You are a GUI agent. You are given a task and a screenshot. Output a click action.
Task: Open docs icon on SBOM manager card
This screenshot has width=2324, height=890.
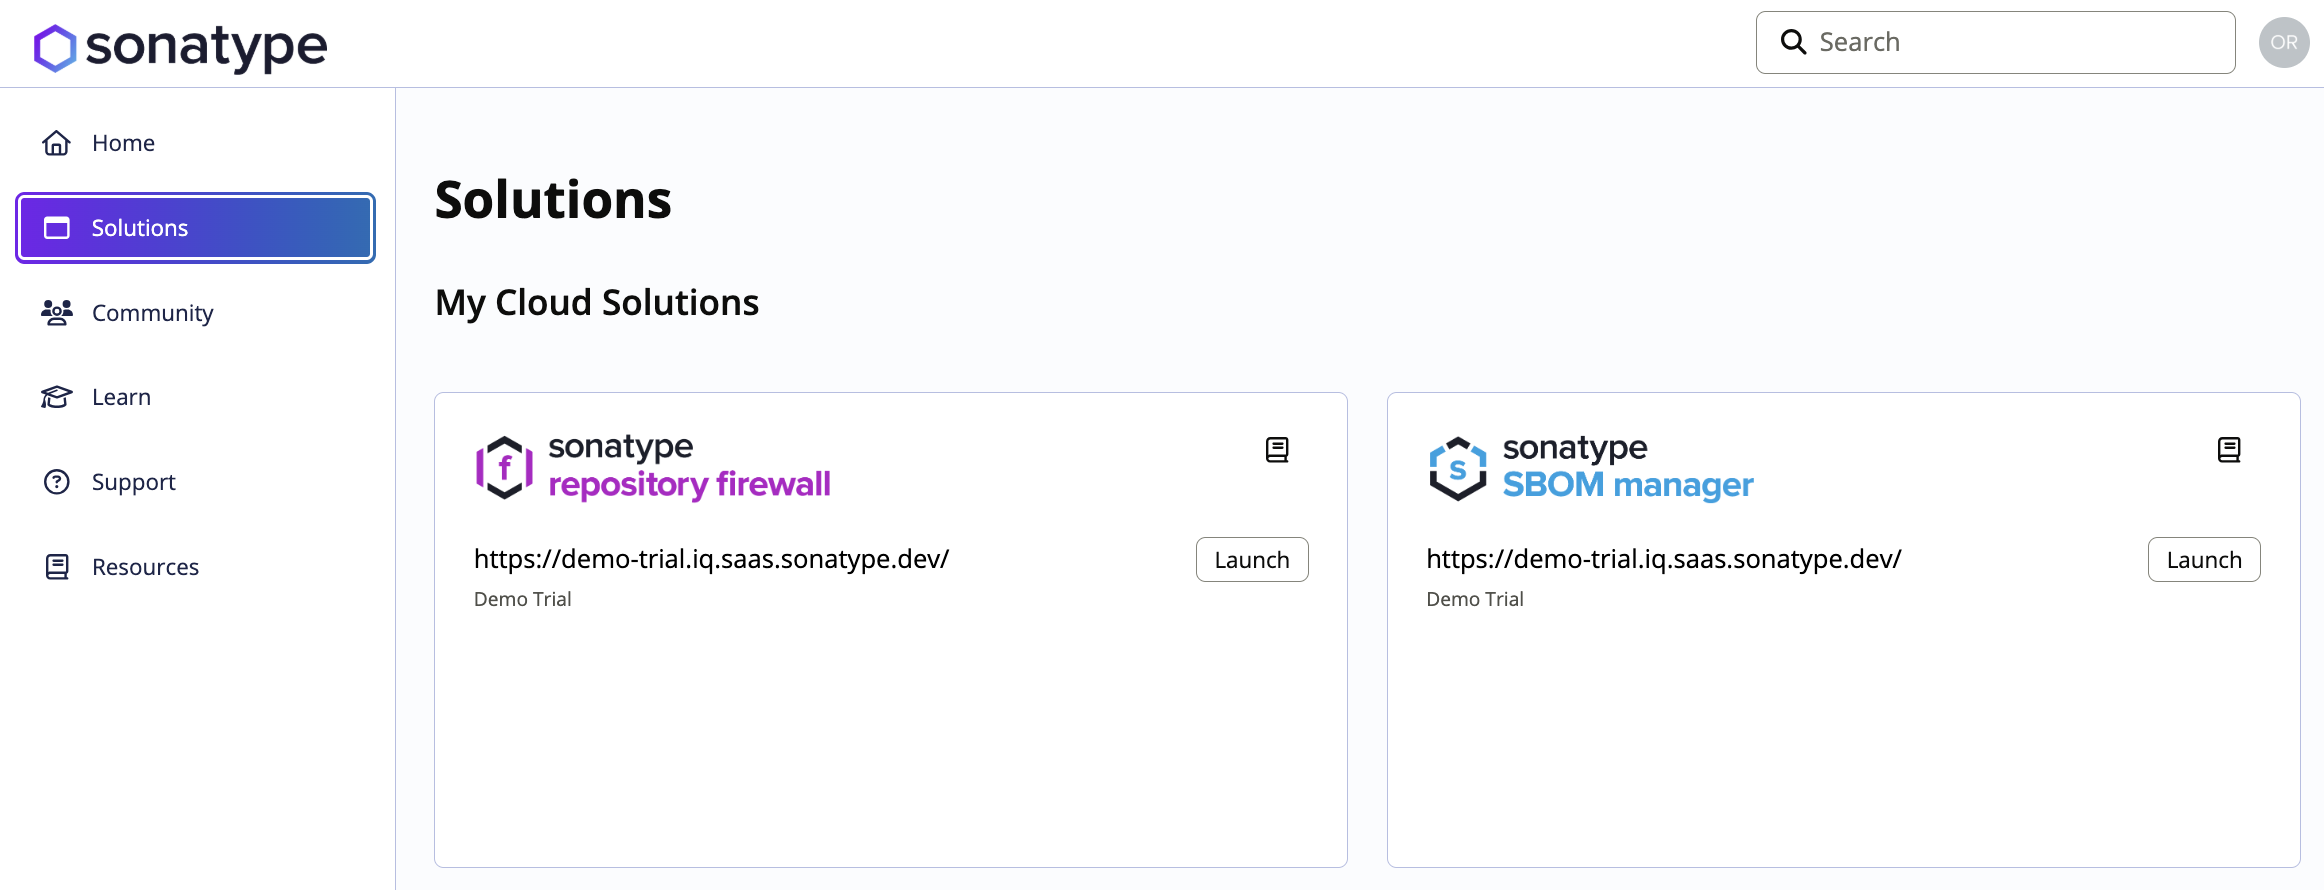(2229, 450)
